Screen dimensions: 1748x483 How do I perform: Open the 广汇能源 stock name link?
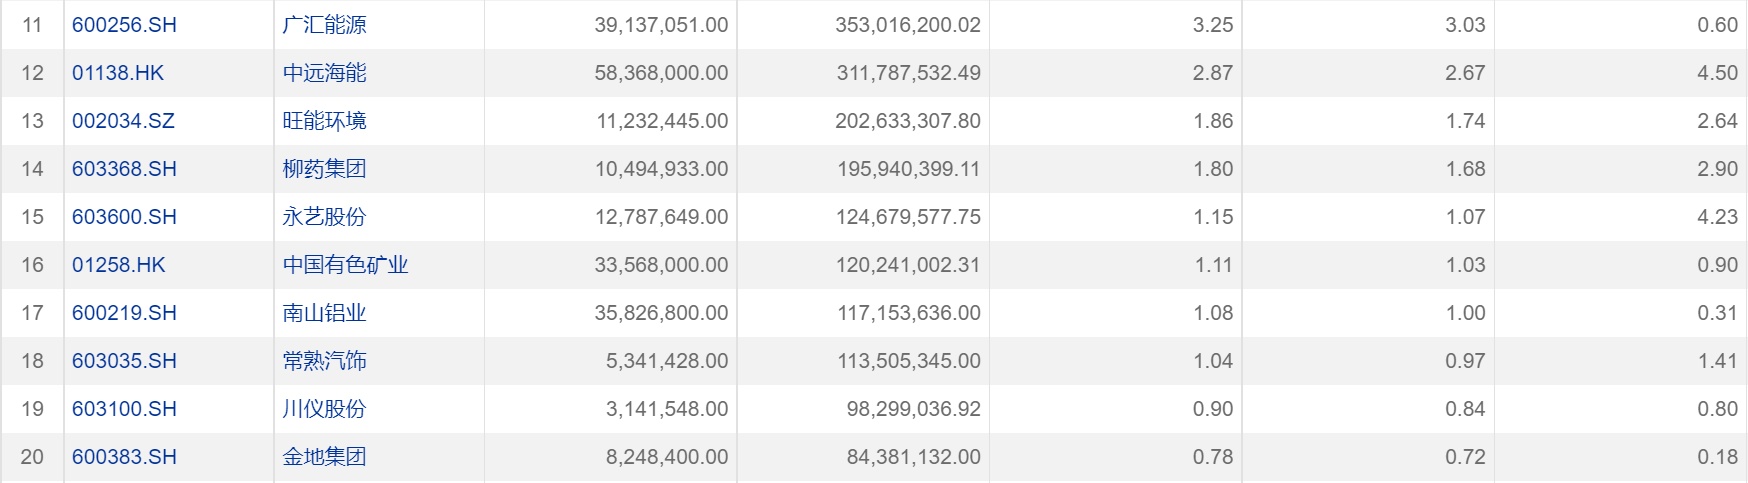(324, 25)
